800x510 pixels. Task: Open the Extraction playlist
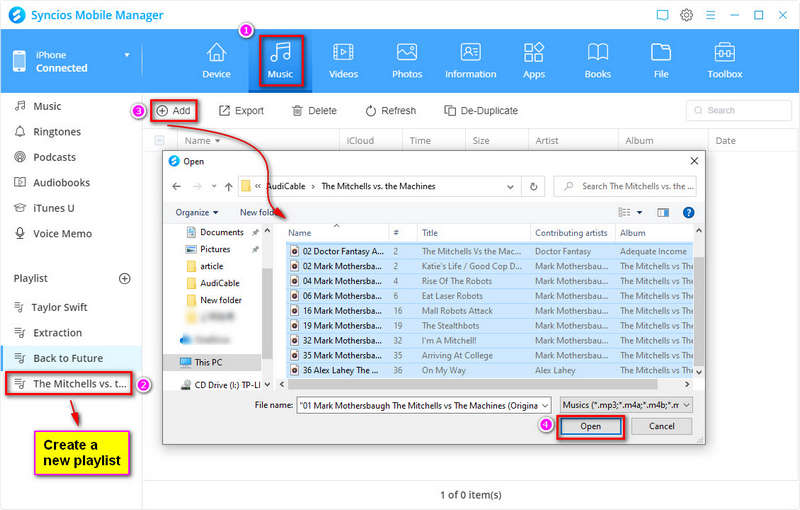point(57,333)
